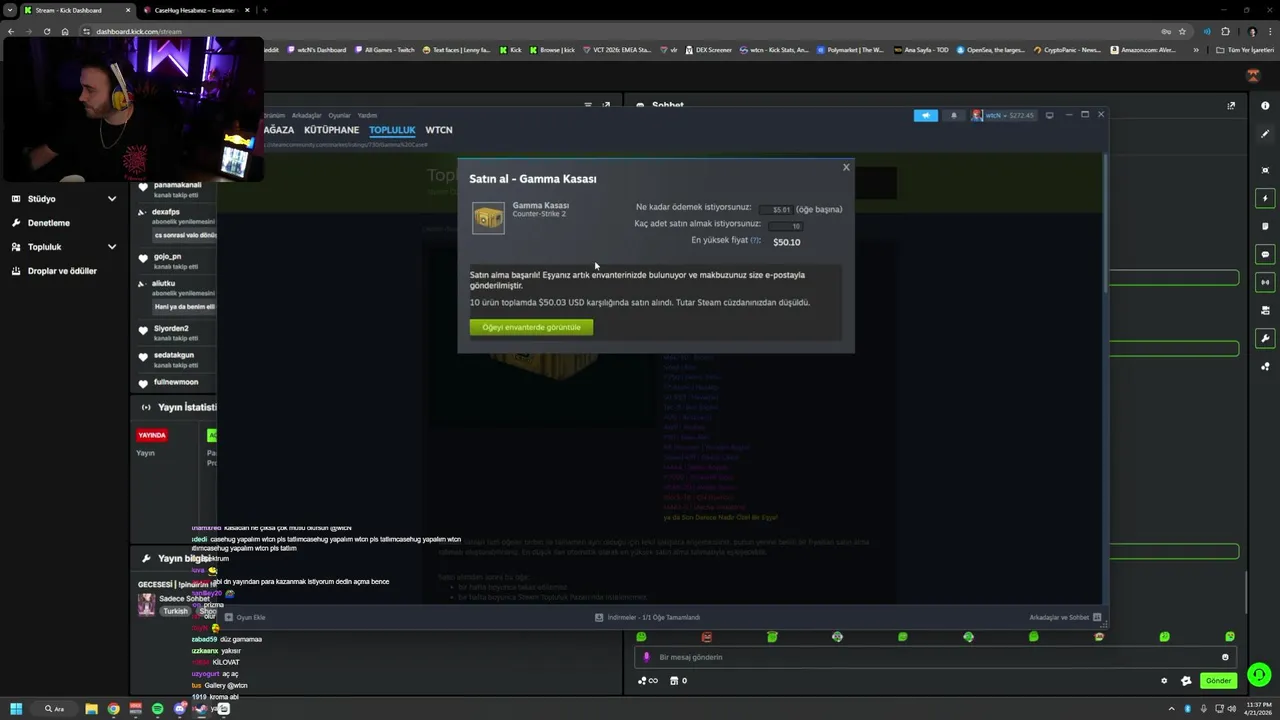1280x720 pixels.
Task: Open the Yardım menu in Steam
Action: point(367,115)
